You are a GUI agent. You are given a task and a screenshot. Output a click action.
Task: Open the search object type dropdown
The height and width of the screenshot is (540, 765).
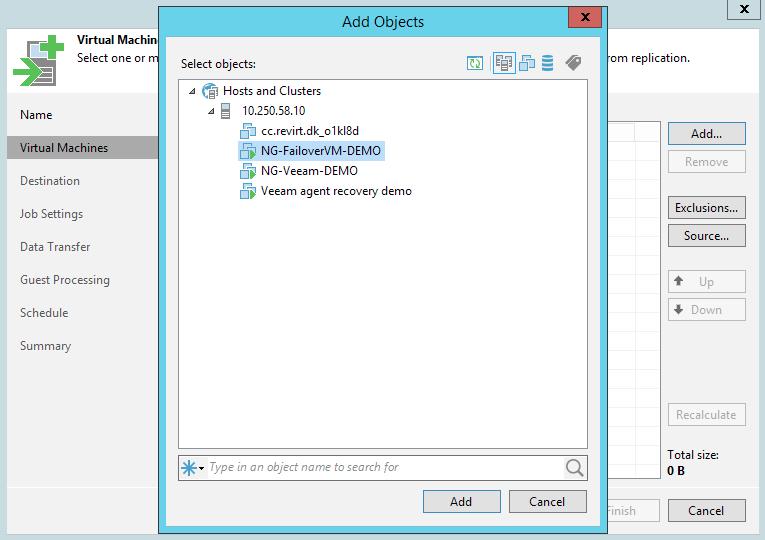pyautogui.click(x=193, y=468)
